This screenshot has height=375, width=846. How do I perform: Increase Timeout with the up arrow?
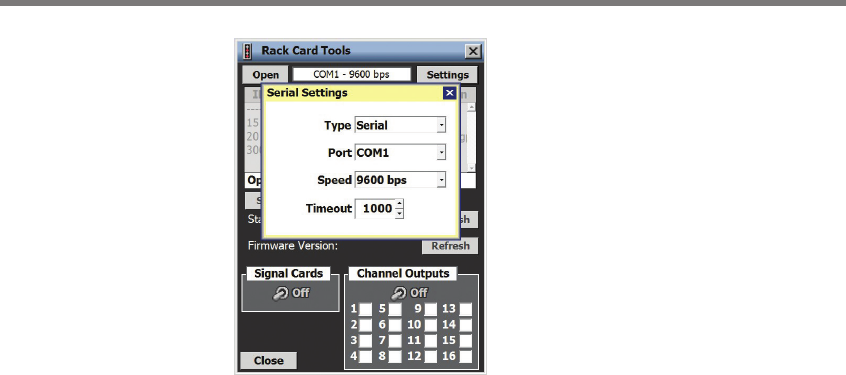(x=399, y=203)
